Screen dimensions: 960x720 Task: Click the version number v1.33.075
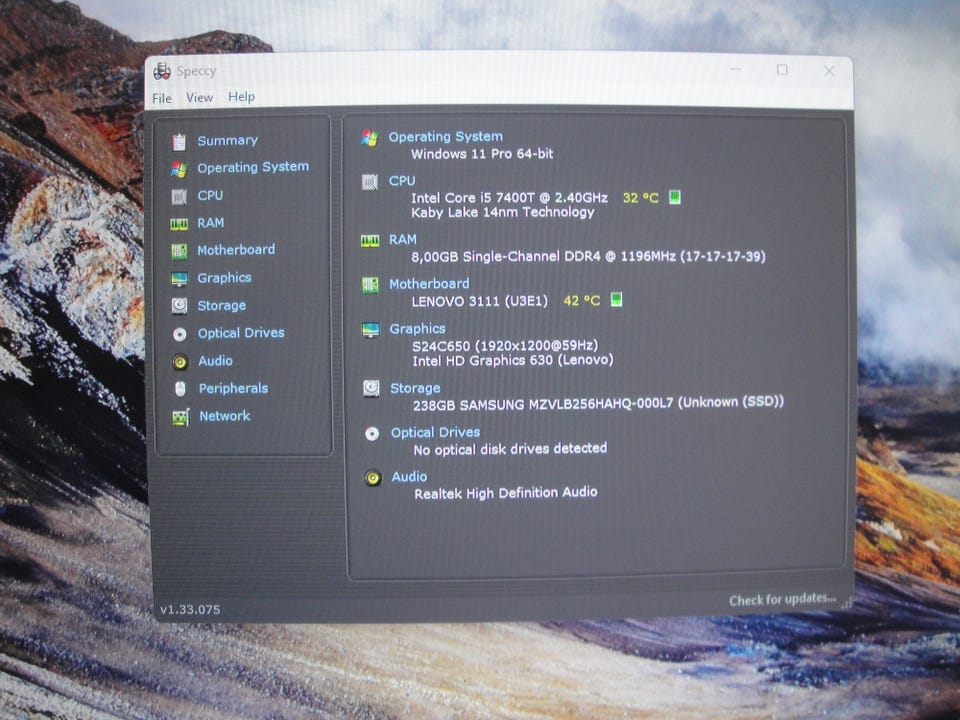pyautogui.click(x=190, y=609)
